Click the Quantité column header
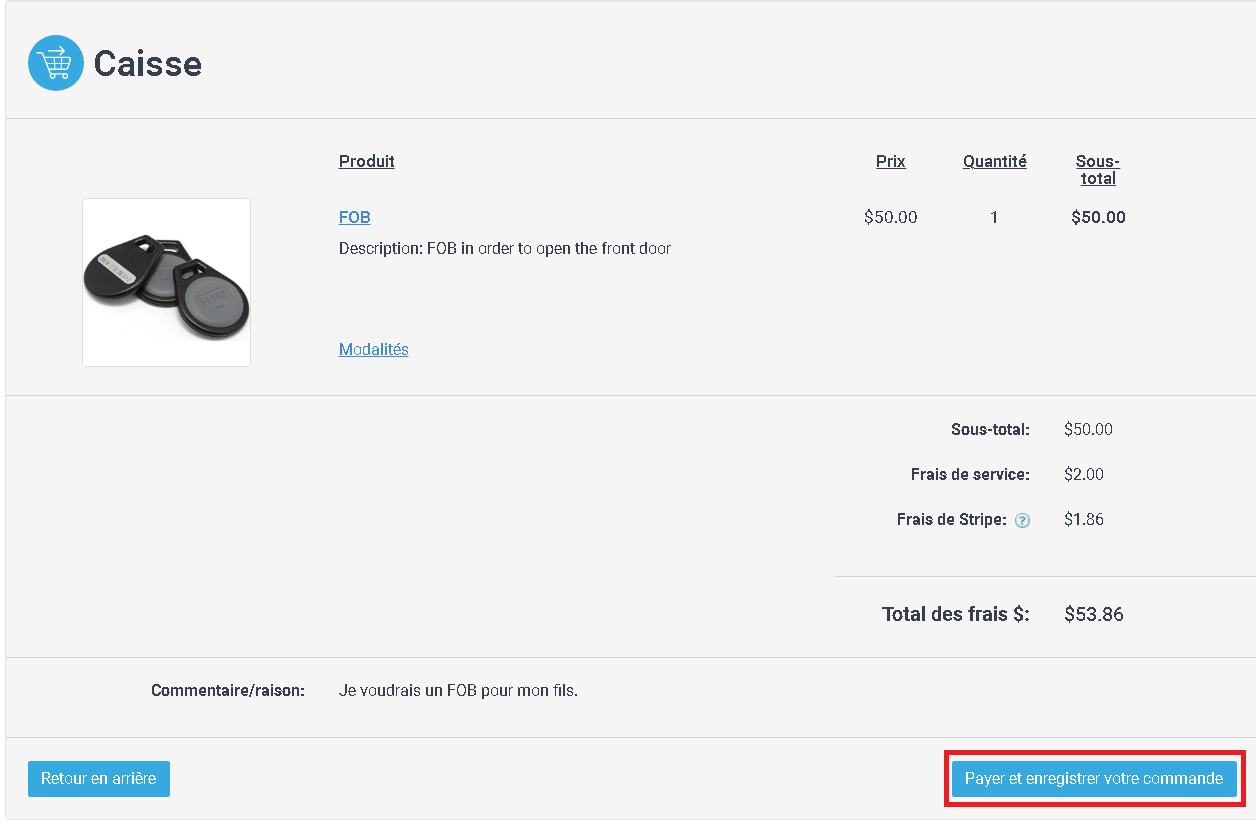 point(995,161)
